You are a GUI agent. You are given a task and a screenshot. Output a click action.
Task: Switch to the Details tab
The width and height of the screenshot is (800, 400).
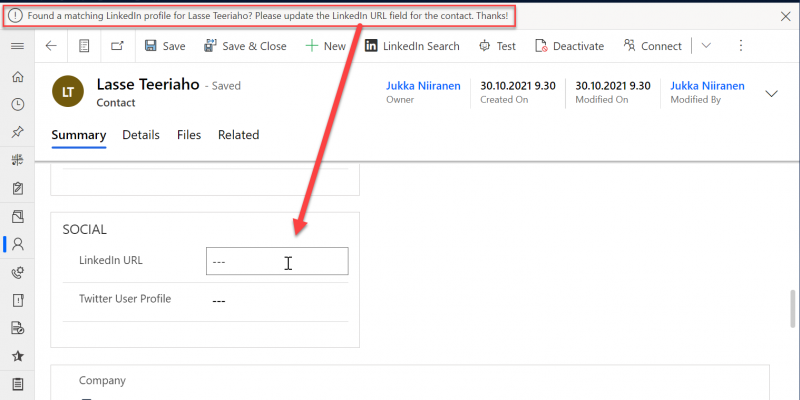141,135
